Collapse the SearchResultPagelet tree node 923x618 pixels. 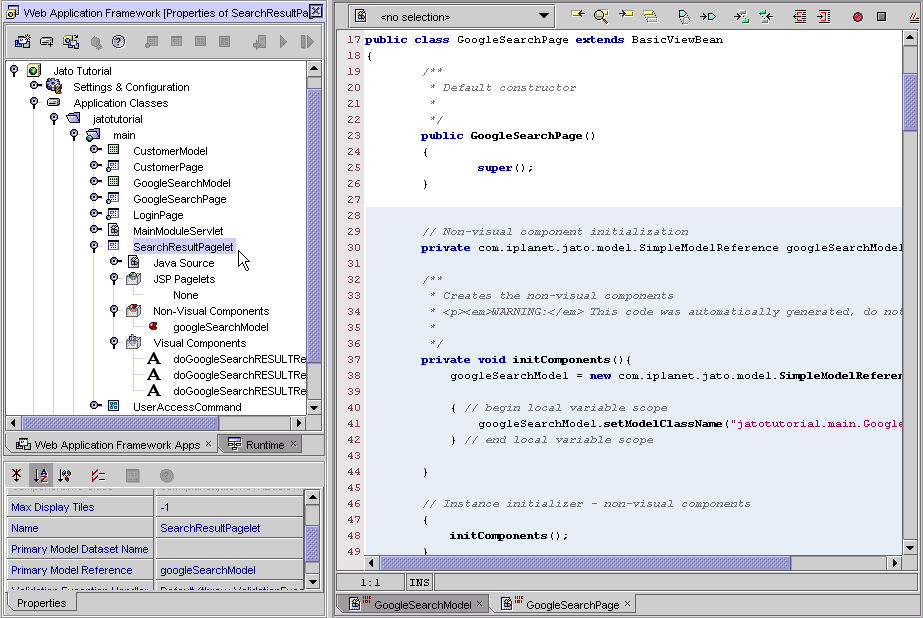pyautogui.click(x=94, y=246)
